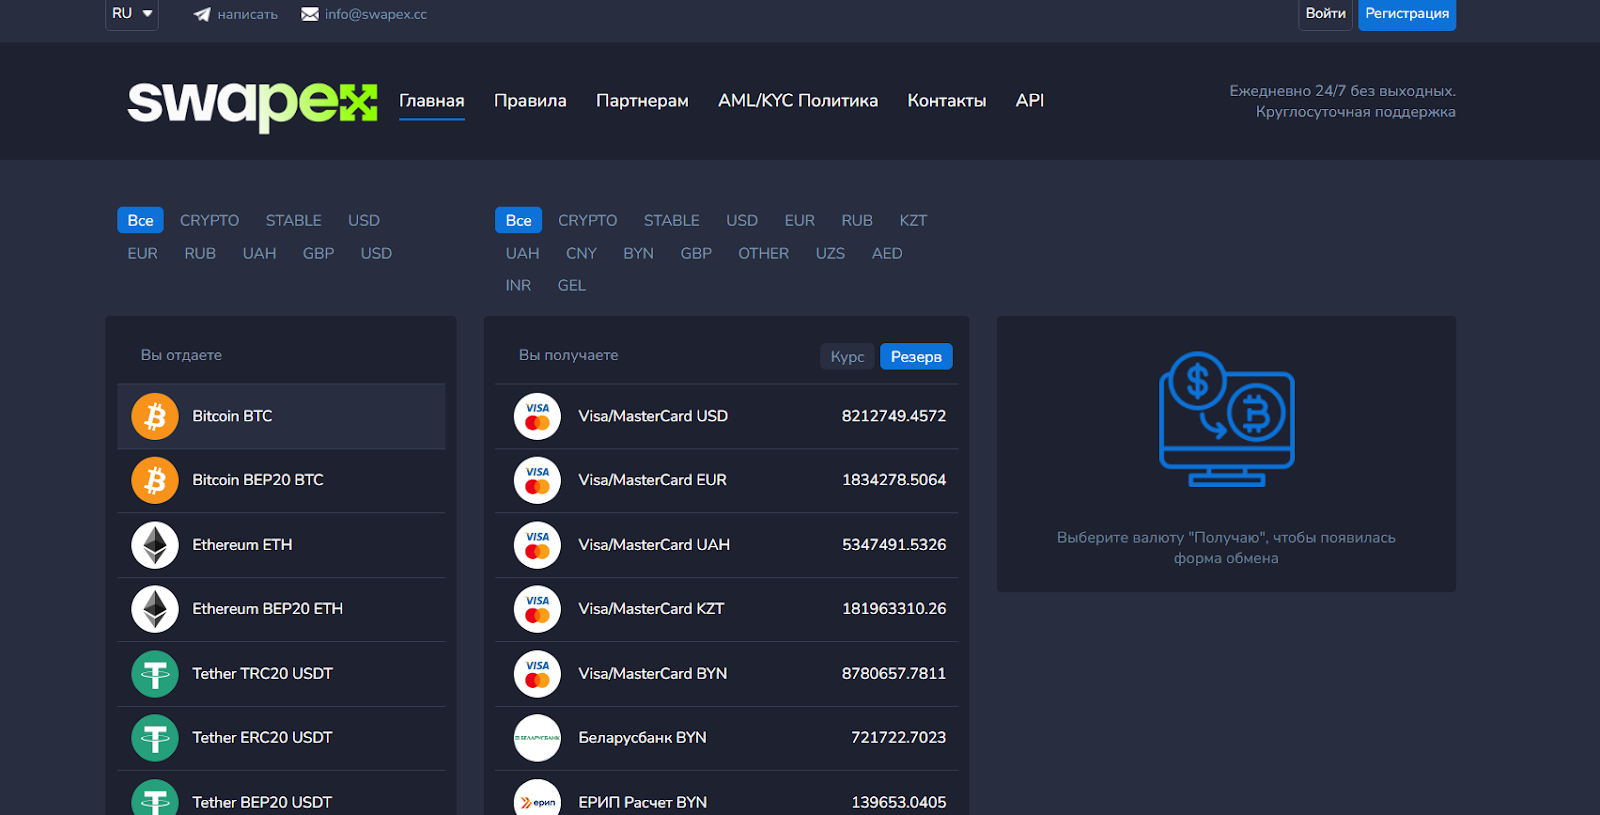Click the Visa/MasterCard UAH card icon

(x=537, y=545)
